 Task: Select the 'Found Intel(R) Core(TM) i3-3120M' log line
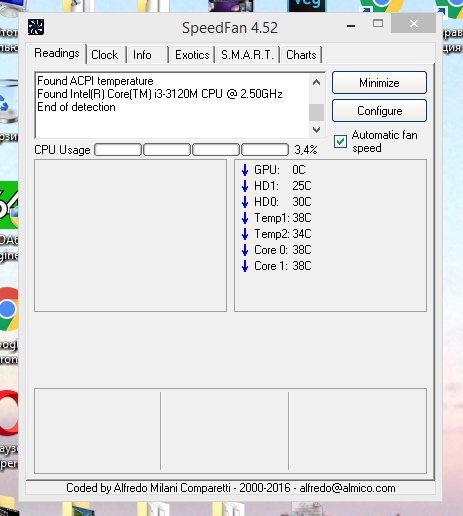[x=160, y=94]
